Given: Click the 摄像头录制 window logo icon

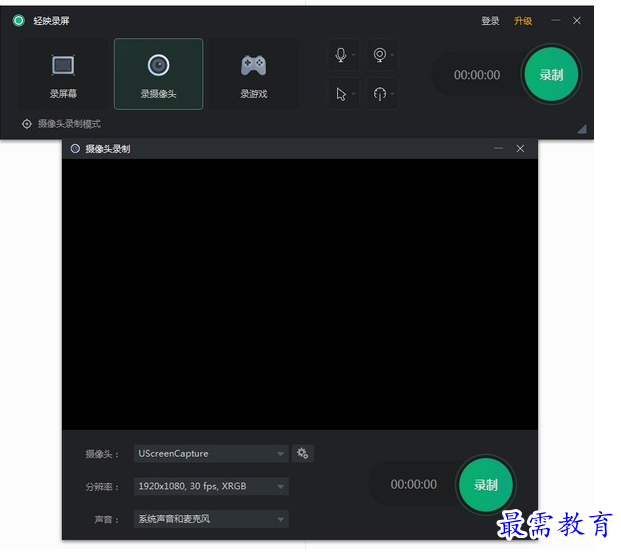Looking at the screenshot, I should (75, 149).
